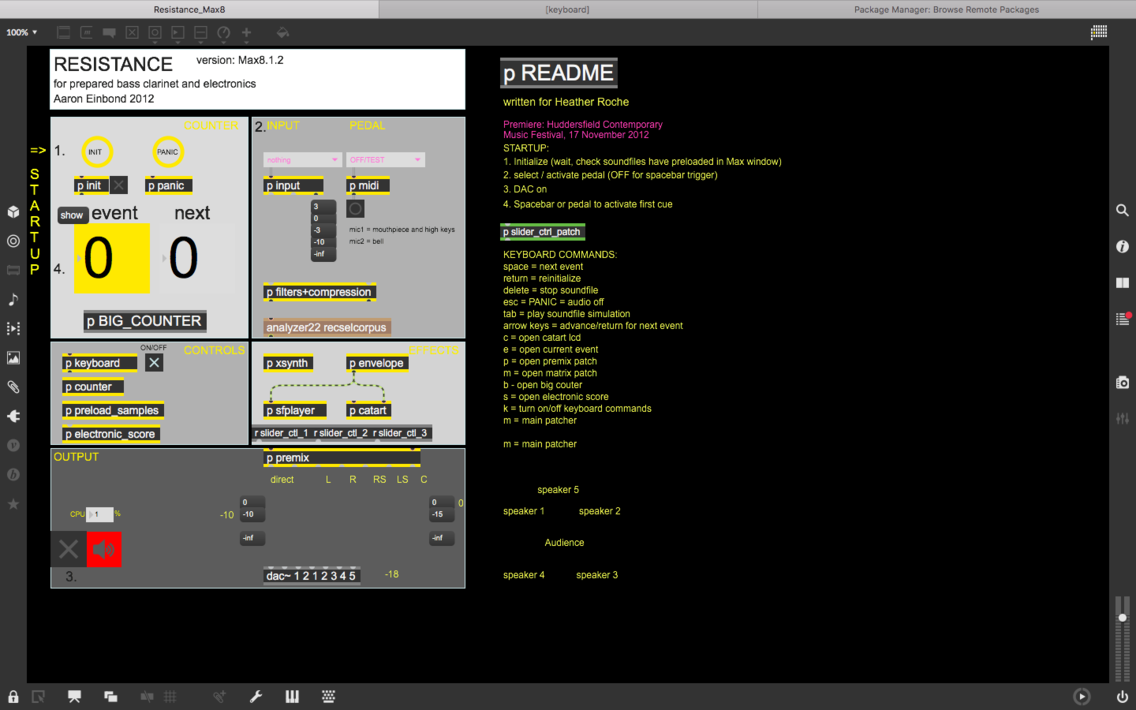Switch to the [keyboard] tab
The image size is (1136, 710).
[x=567, y=9]
